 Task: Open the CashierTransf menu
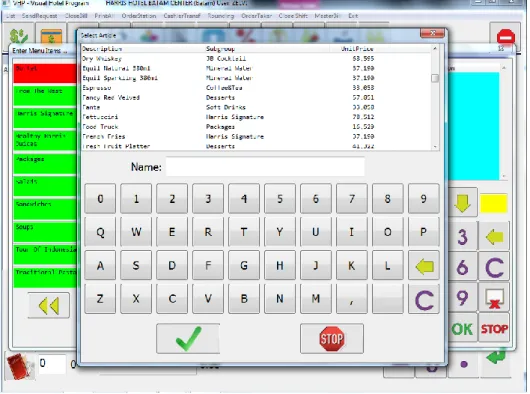click(x=182, y=16)
